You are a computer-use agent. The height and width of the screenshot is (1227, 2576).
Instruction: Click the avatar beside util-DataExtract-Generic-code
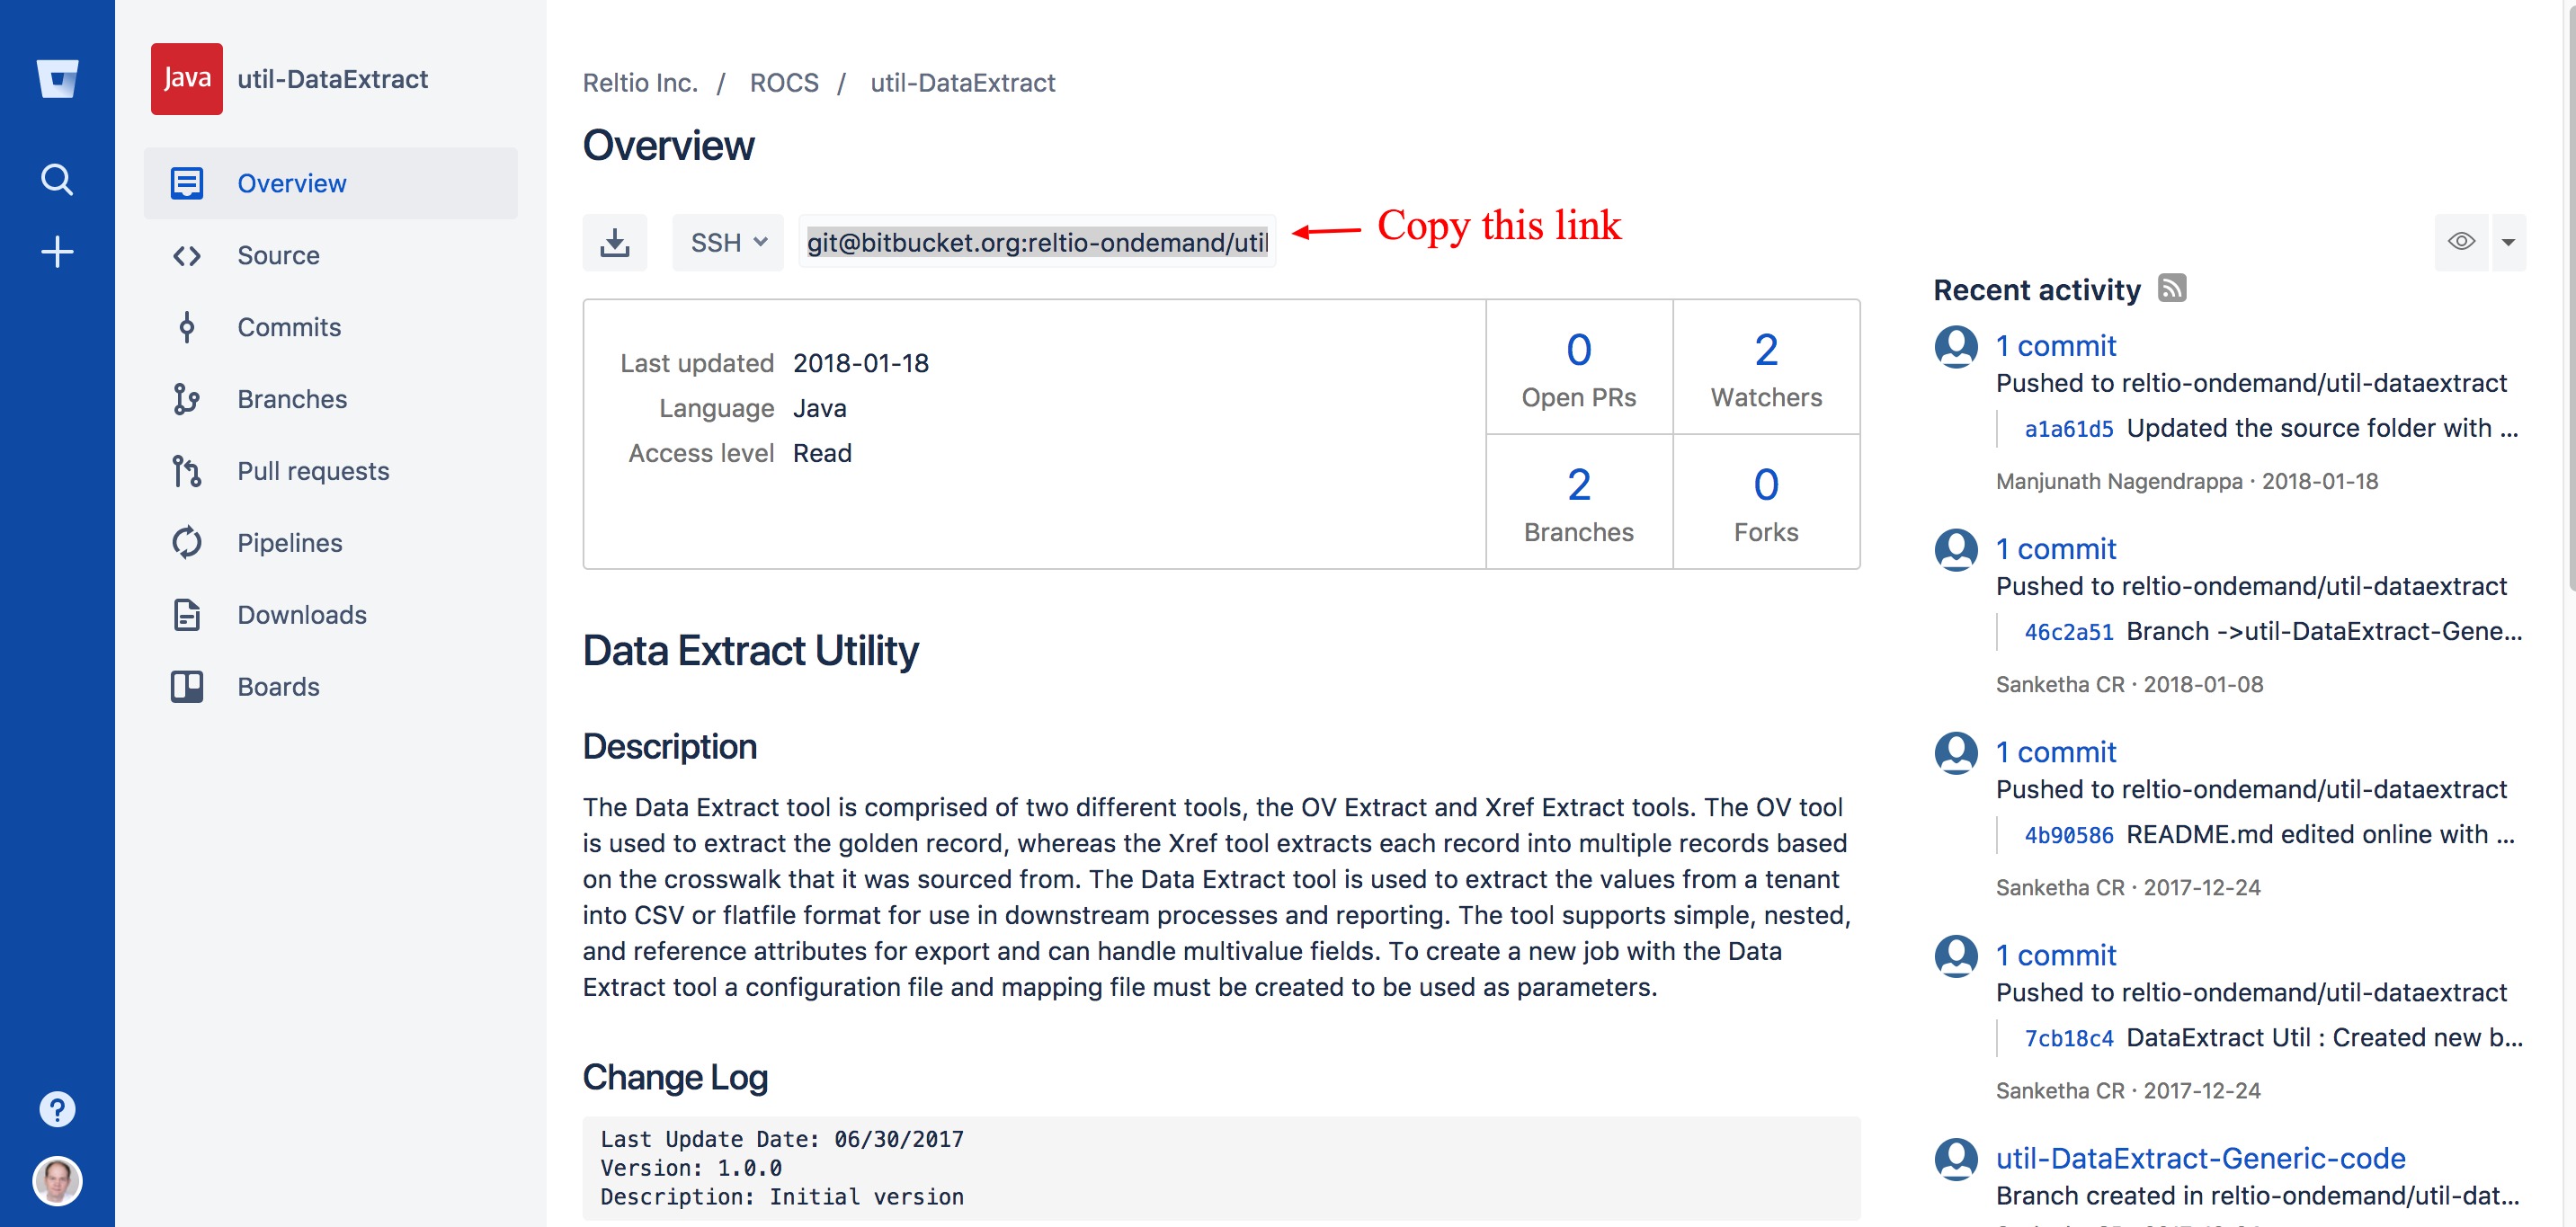(1956, 1159)
